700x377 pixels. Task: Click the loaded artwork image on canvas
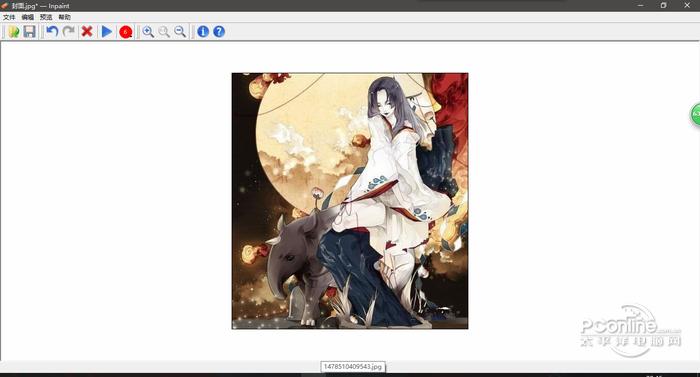350,201
